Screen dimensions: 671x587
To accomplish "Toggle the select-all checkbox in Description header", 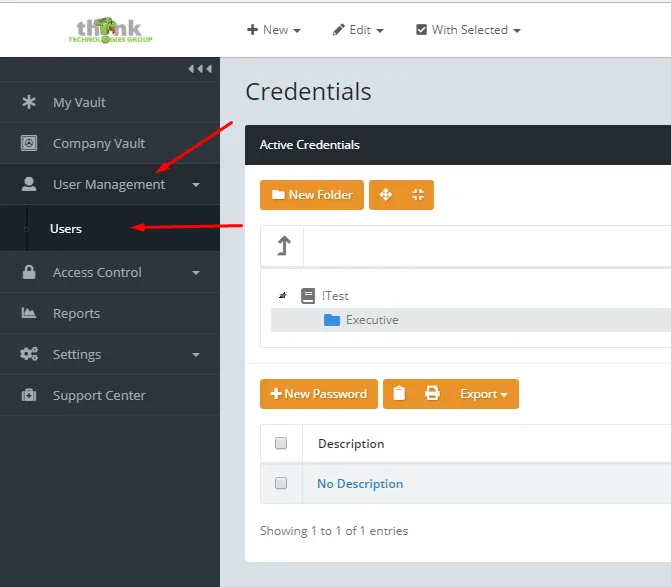I will 281,443.
